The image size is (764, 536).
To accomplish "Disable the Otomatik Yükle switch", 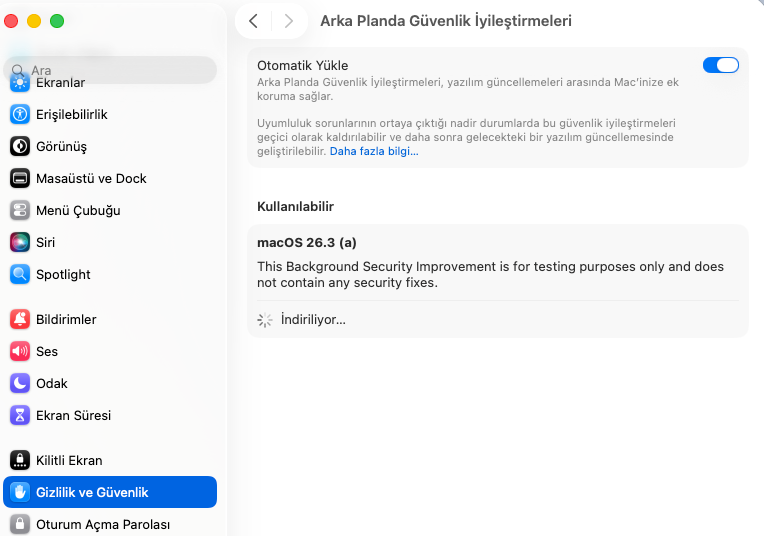I will (720, 65).
